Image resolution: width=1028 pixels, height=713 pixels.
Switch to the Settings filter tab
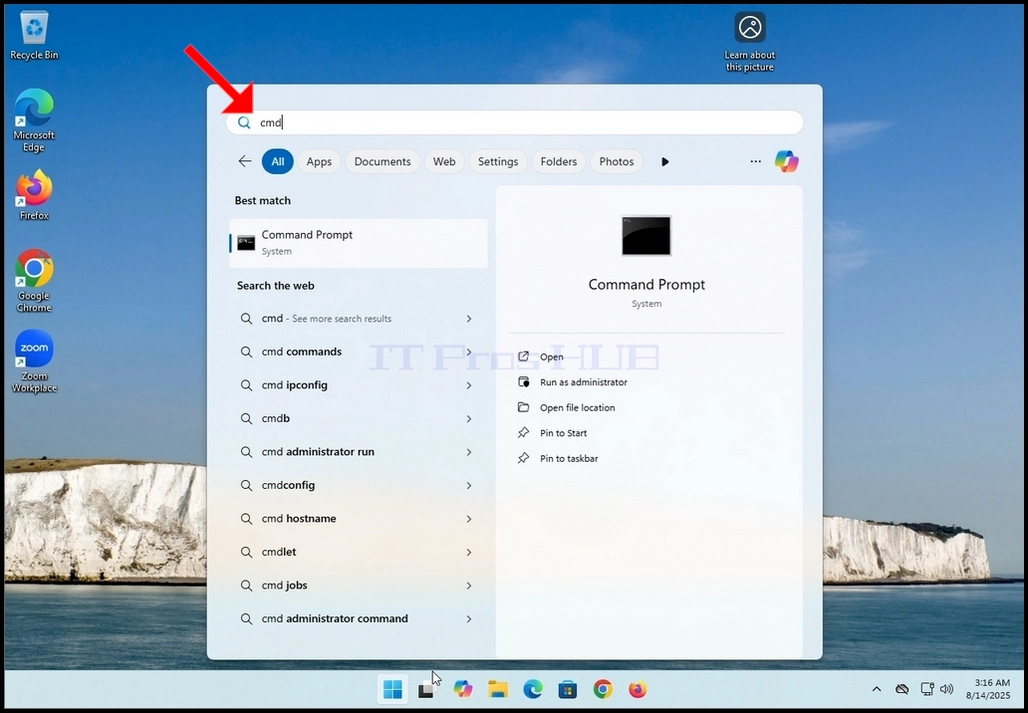(x=498, y=161)
